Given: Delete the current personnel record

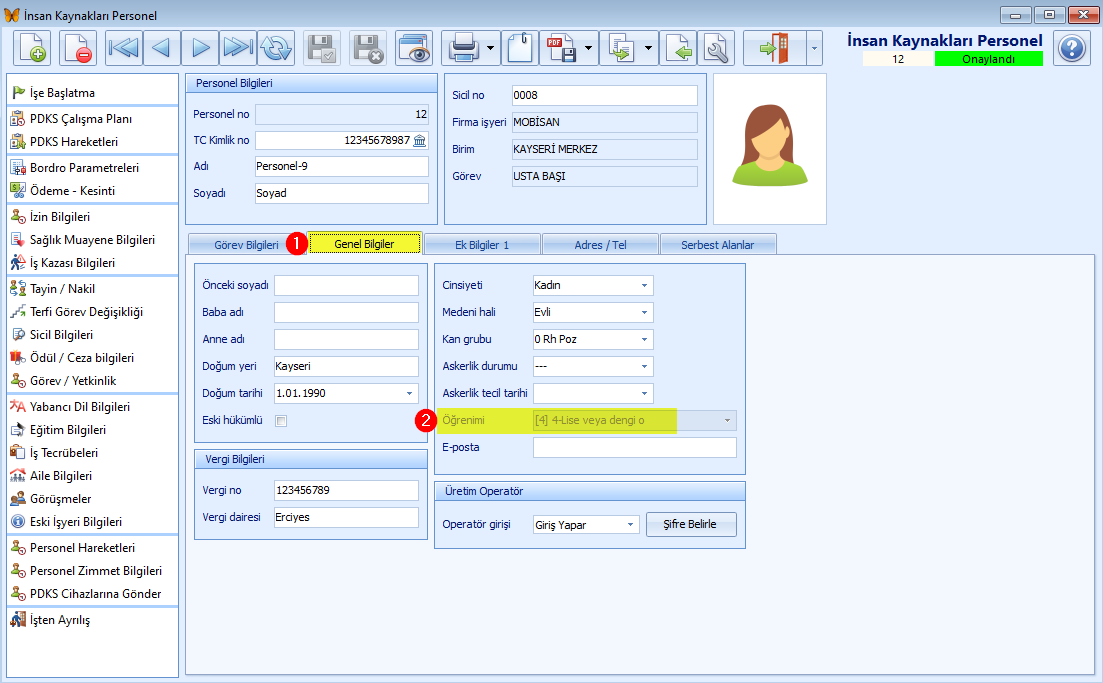Looking at the screenshot, I should [76, 47].
